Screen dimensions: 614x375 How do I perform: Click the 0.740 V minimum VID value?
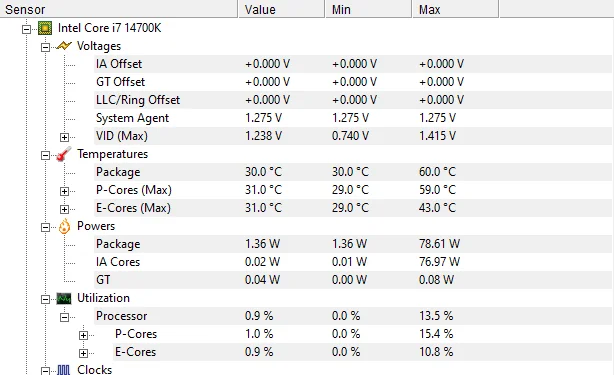(x=350, y=136)
